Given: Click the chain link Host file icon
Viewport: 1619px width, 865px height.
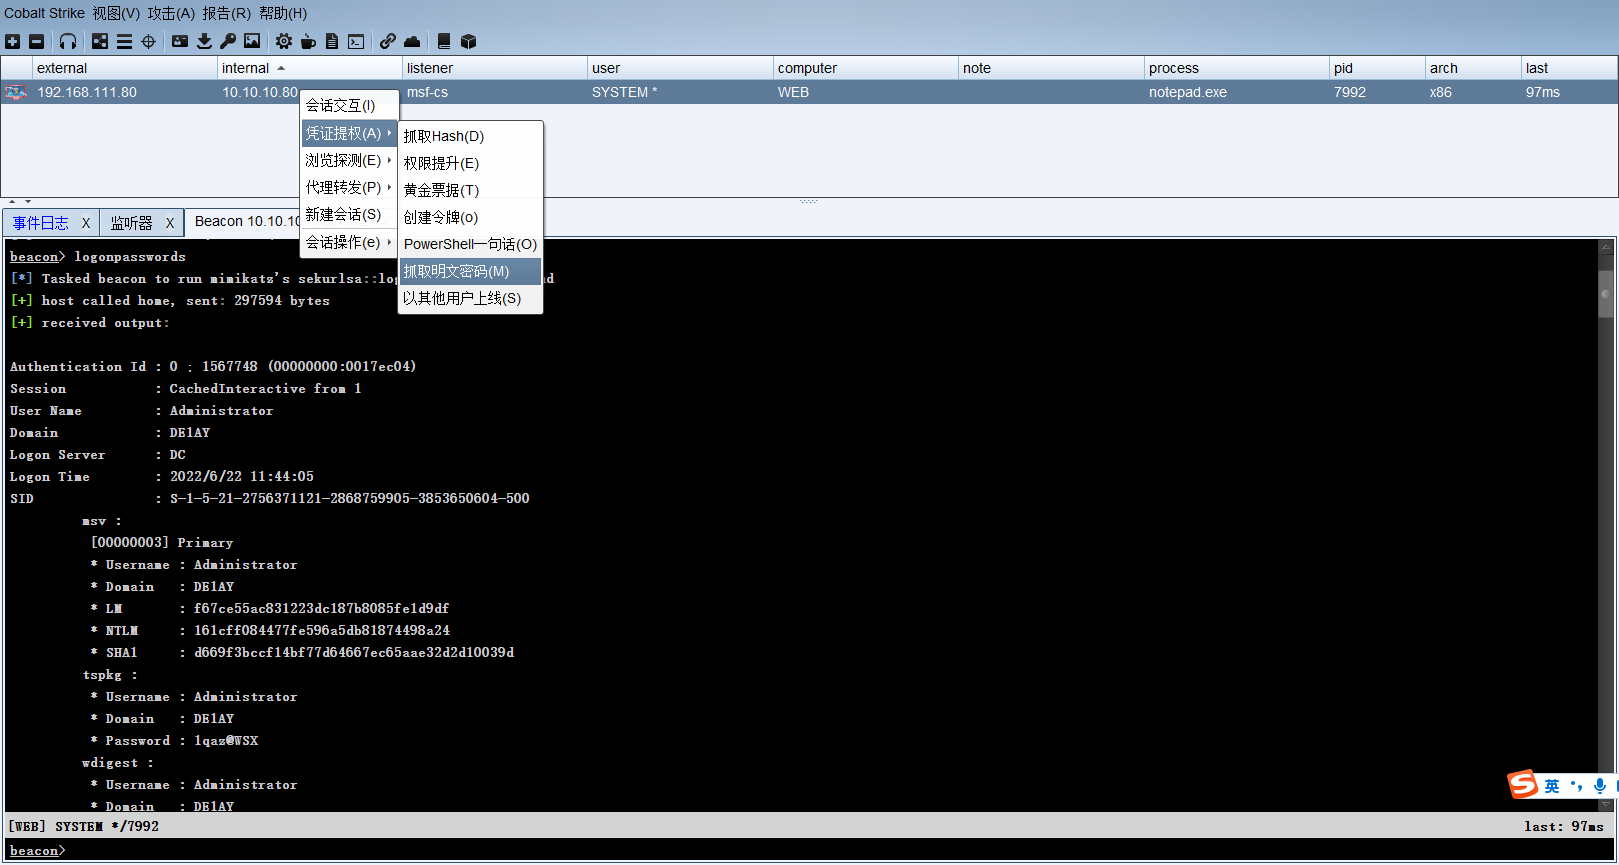Looking at the screenshot, I should (388, 41).
